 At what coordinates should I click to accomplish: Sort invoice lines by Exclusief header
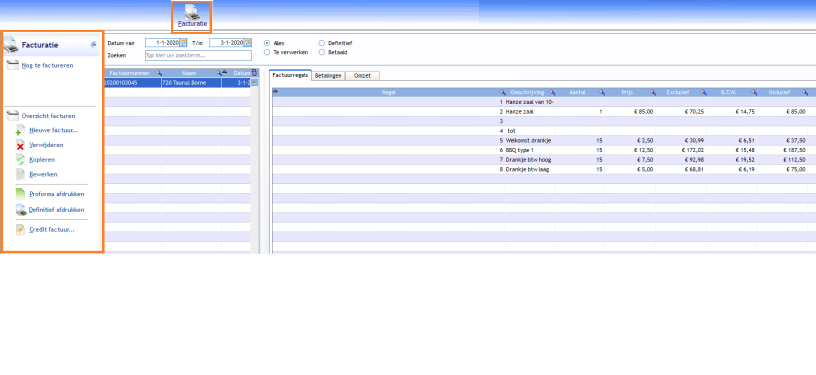(x=678, y=92)
